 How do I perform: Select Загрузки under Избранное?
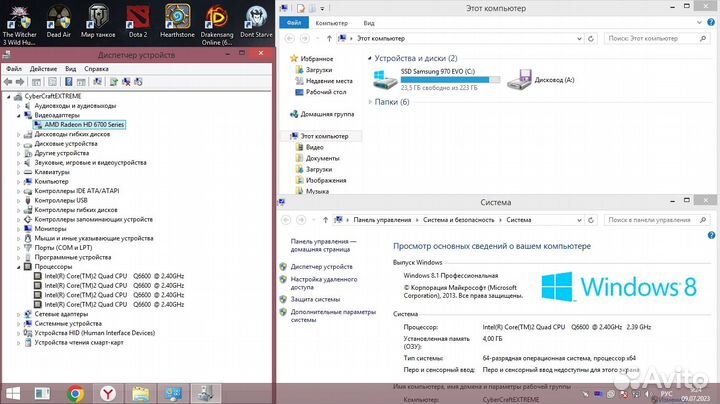314,70
